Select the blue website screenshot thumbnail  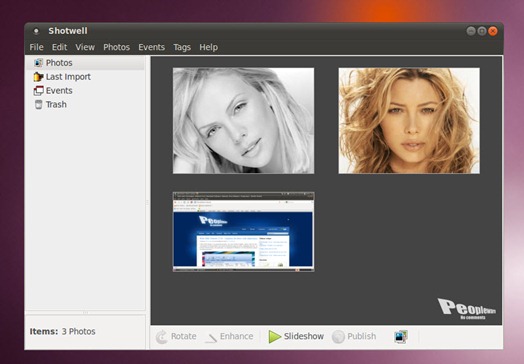243,232
